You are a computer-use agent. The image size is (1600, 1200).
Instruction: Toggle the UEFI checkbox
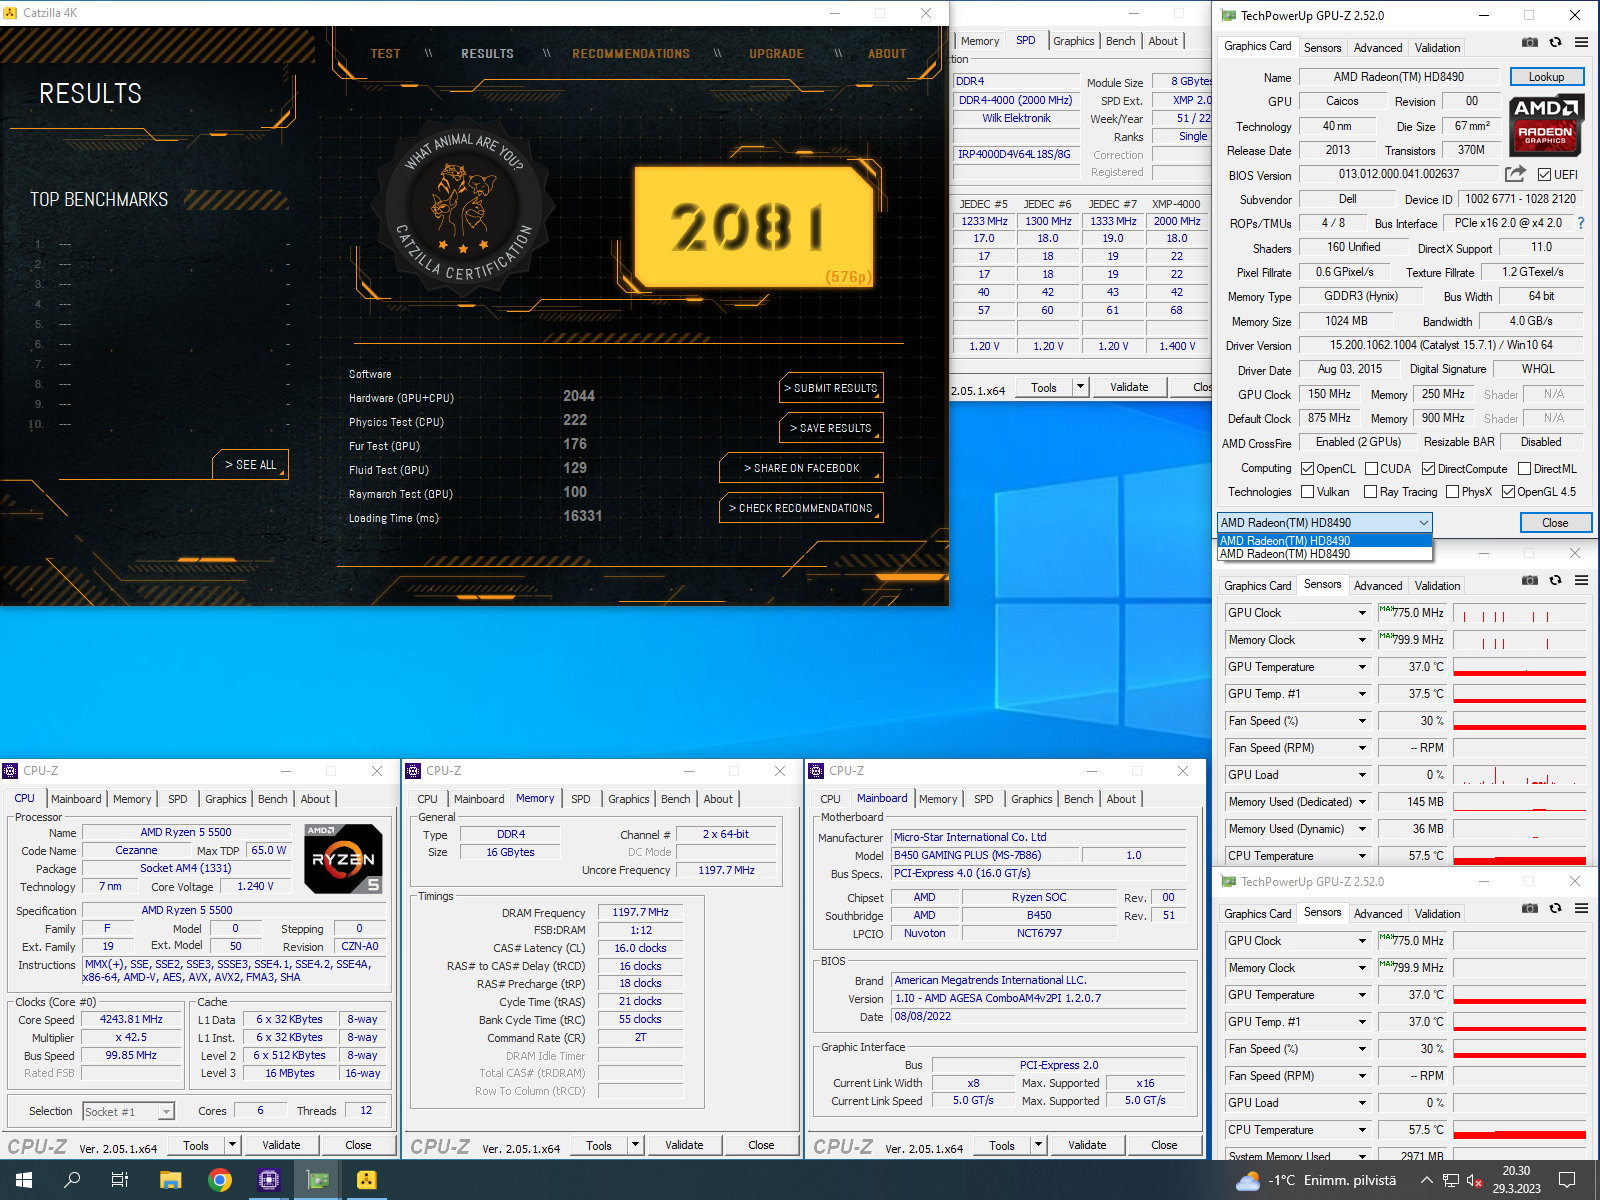pyautogui.click(x=1544, y=174)
